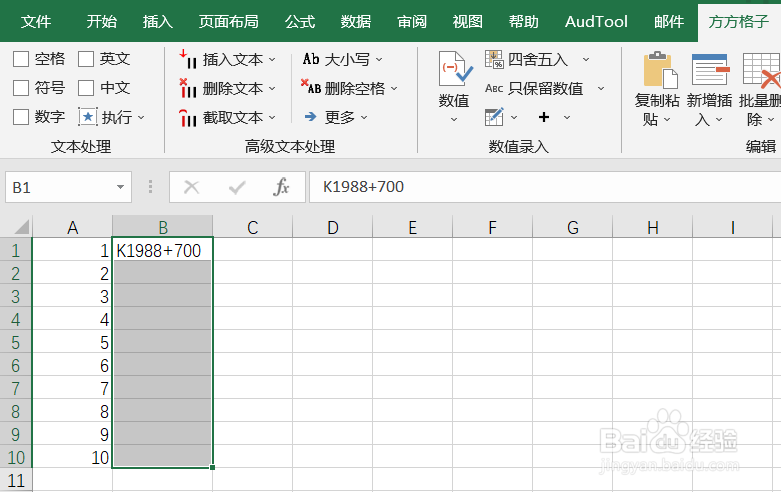Toggle the 中文 checkbox
The height and width of the screenshot is (492, 781).
tap(86, 88)
